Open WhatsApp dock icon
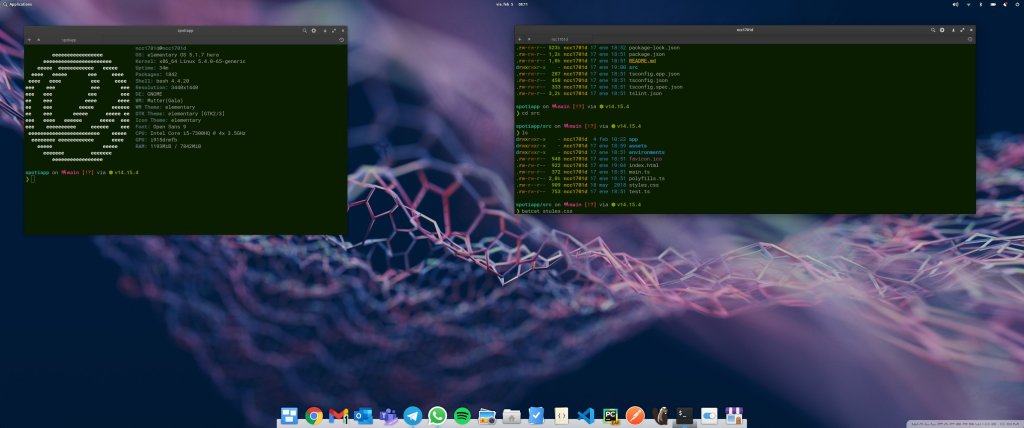 [x=437, y=414]
